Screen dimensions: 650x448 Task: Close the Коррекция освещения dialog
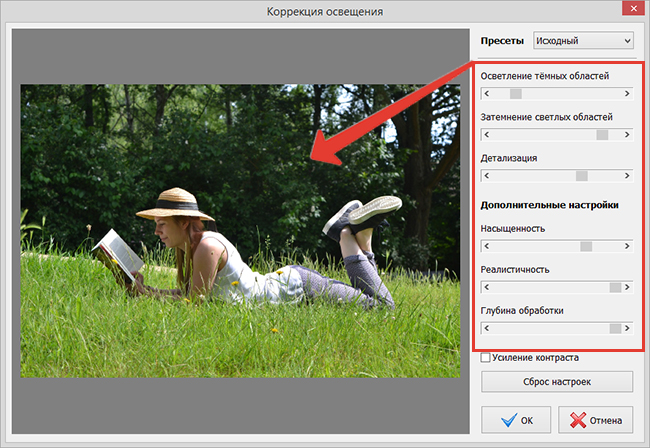click(633, 8)
